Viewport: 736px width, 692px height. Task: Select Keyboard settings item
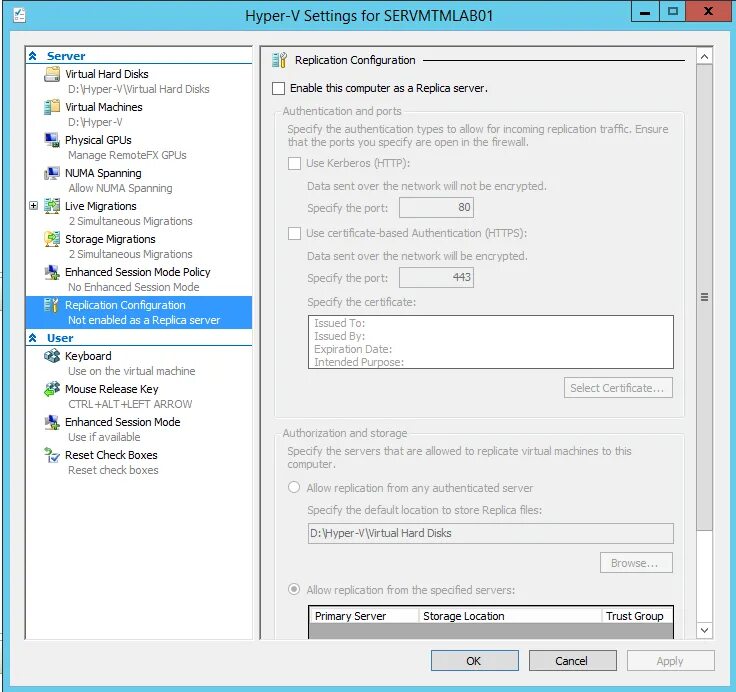coord(88,356)
